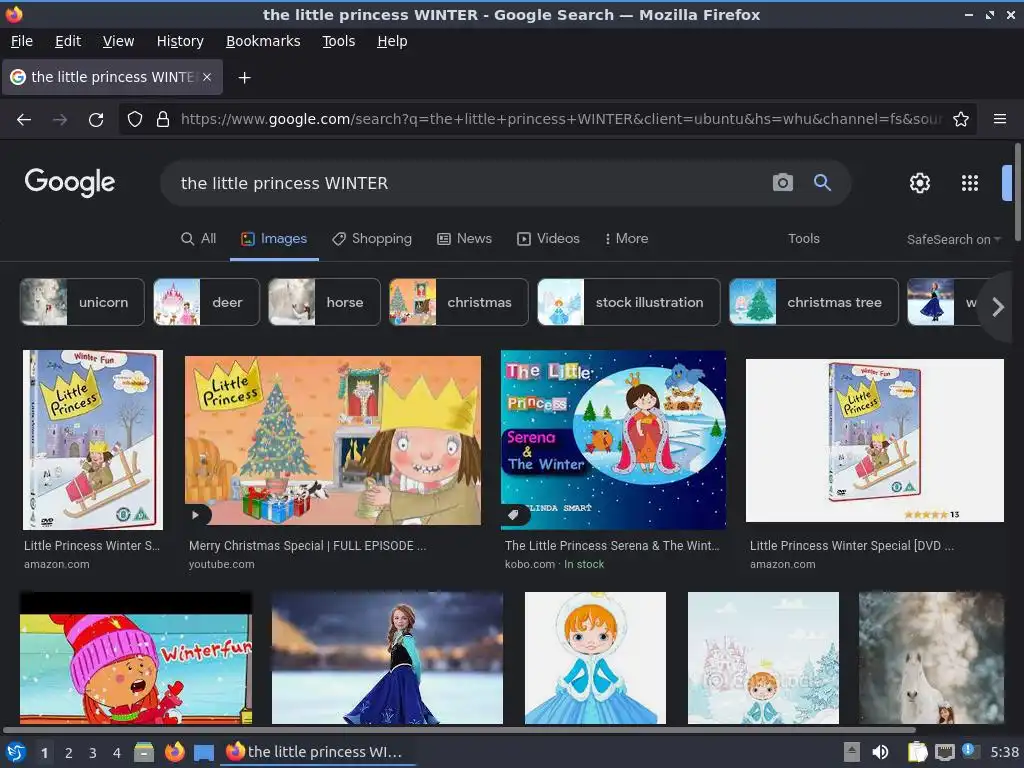The image size is (1024, 768).
Task: Open the Winterfun cartoon thumbnail
Action: 136,658
